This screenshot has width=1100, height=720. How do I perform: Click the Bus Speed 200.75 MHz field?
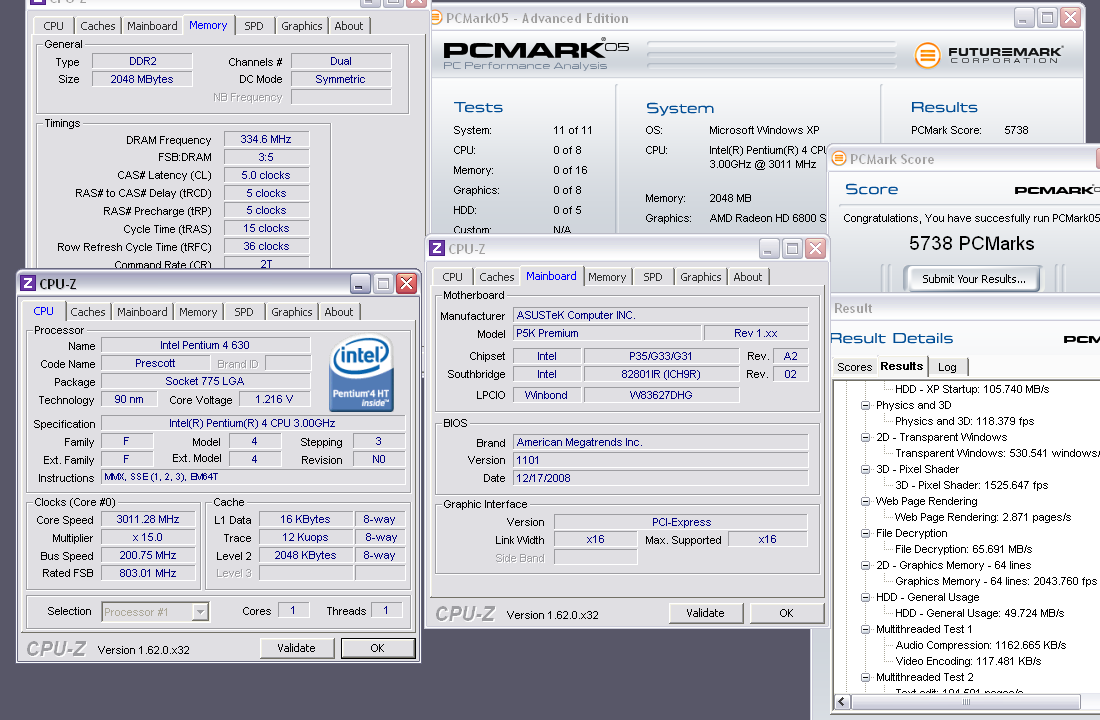coord(148,555)
